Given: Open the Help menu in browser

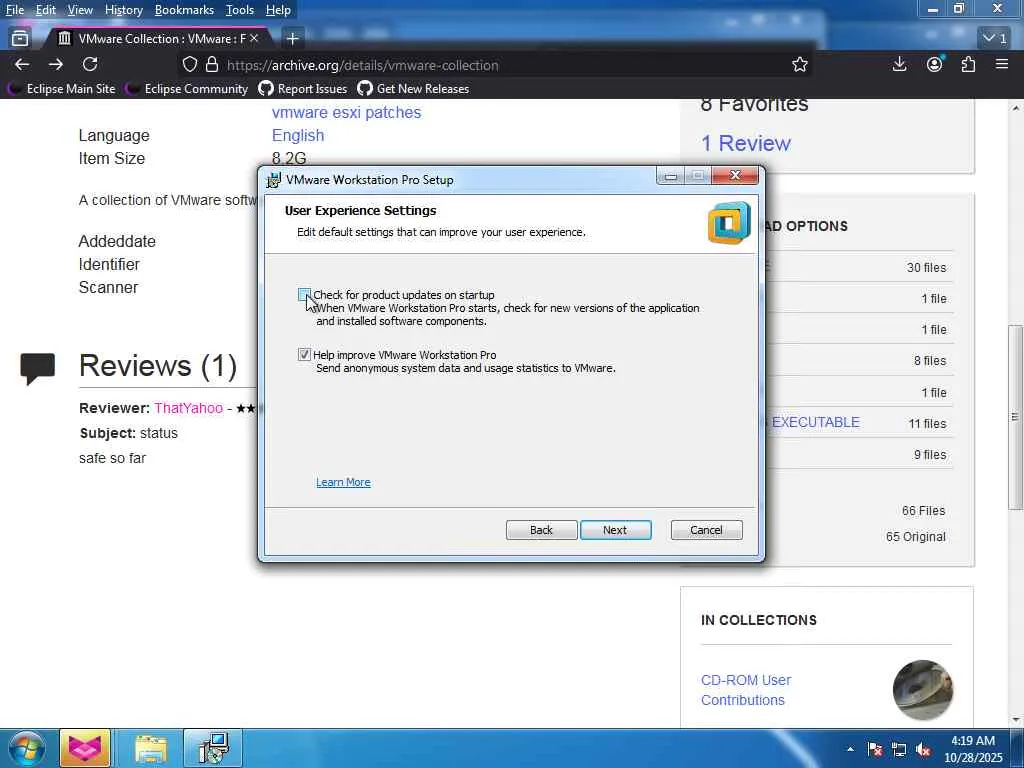Looking at the screenshot, I should point(278,10).
